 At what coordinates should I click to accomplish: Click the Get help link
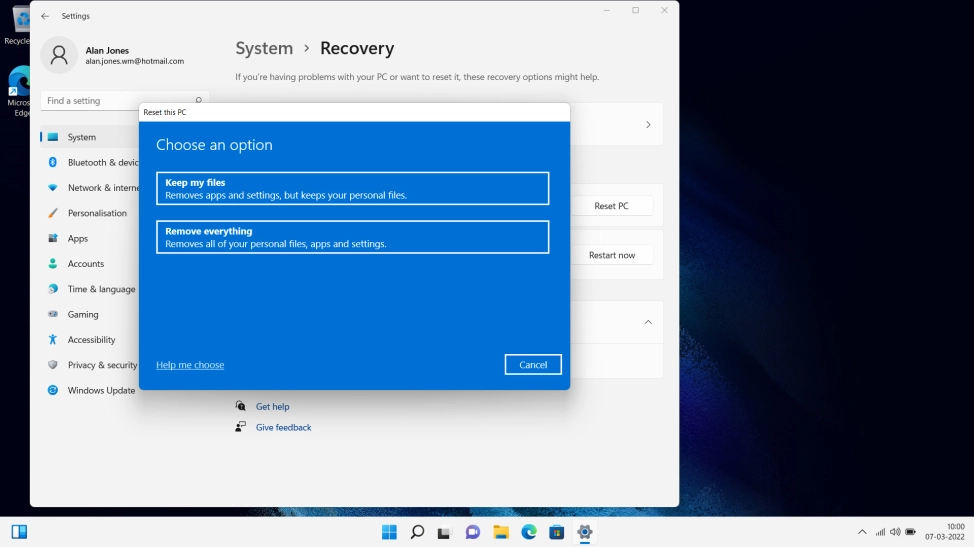point(272,407)
